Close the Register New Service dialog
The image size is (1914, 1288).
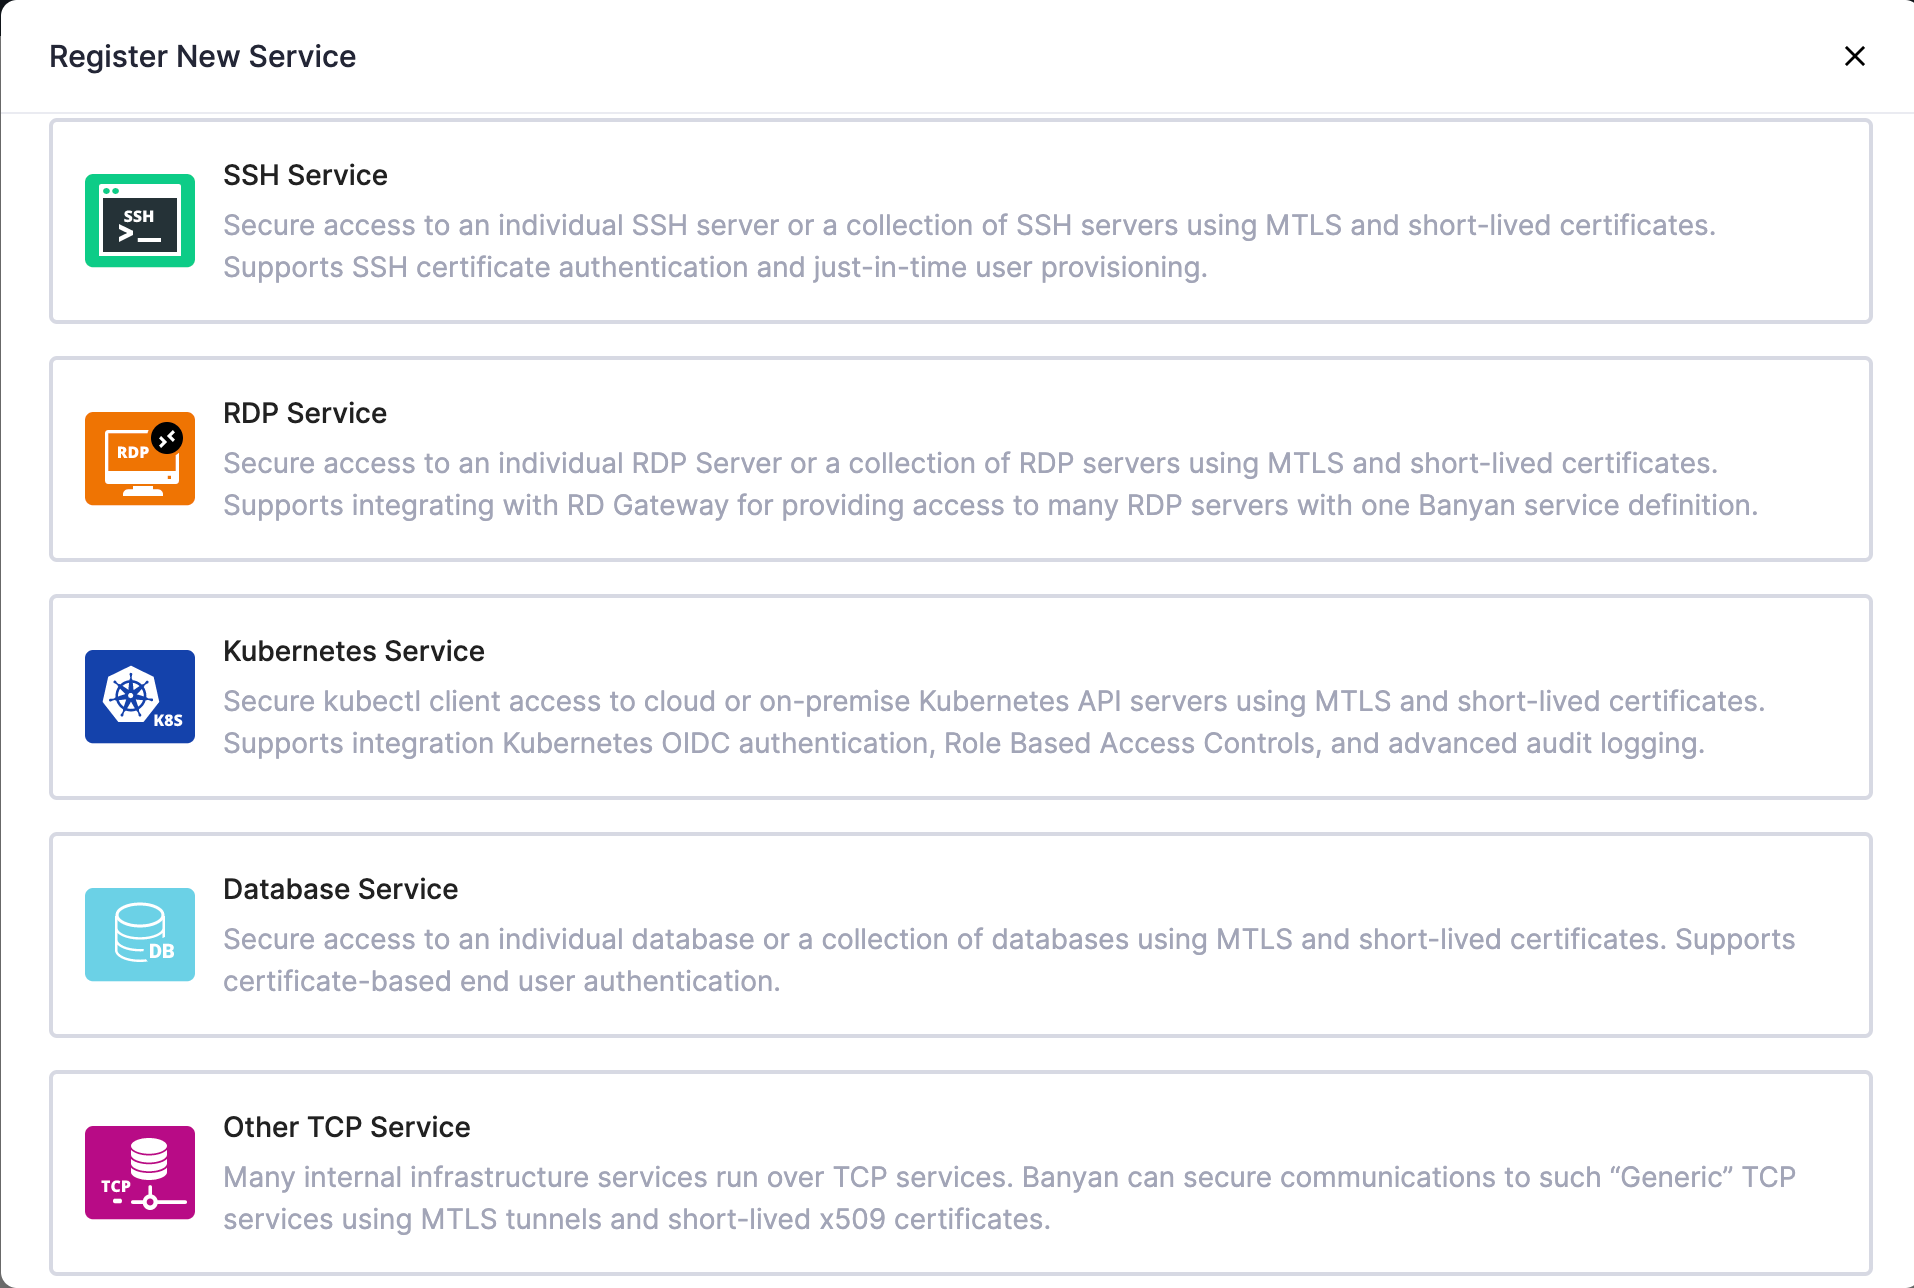[1854, 57]
